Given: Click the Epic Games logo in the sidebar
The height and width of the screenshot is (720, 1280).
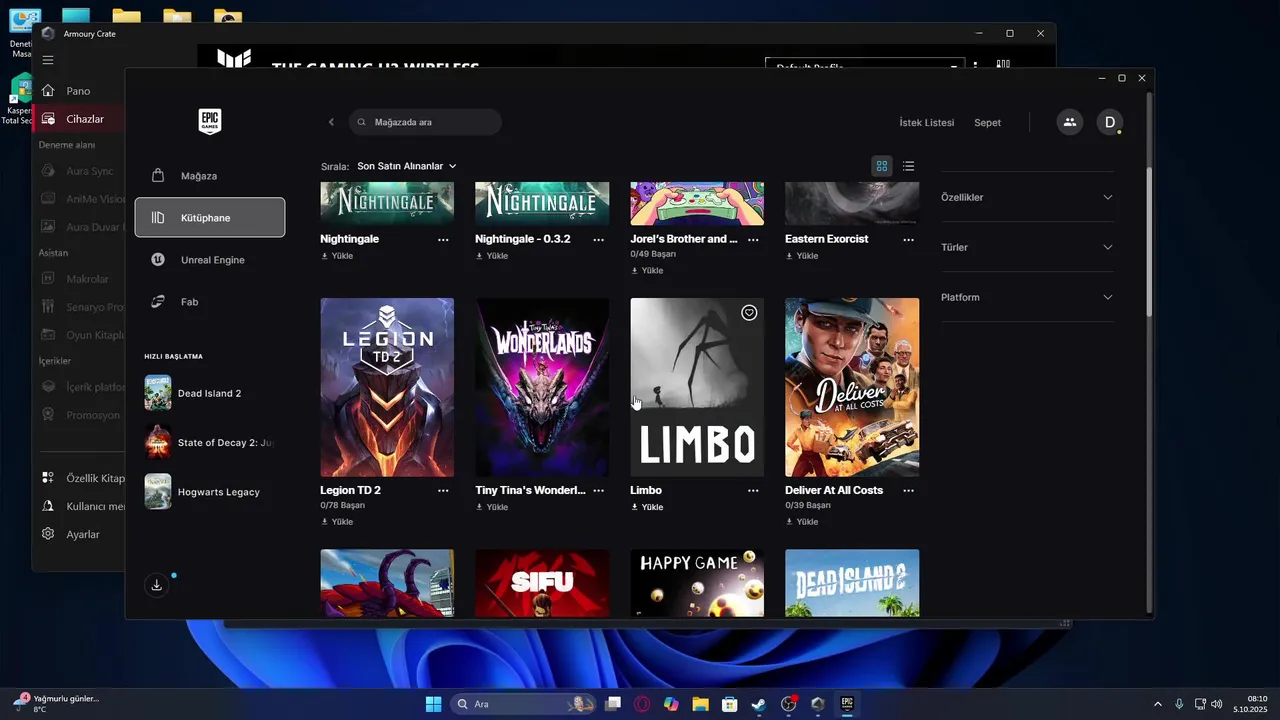Looking at the screenshot, I should pos(209,121).
